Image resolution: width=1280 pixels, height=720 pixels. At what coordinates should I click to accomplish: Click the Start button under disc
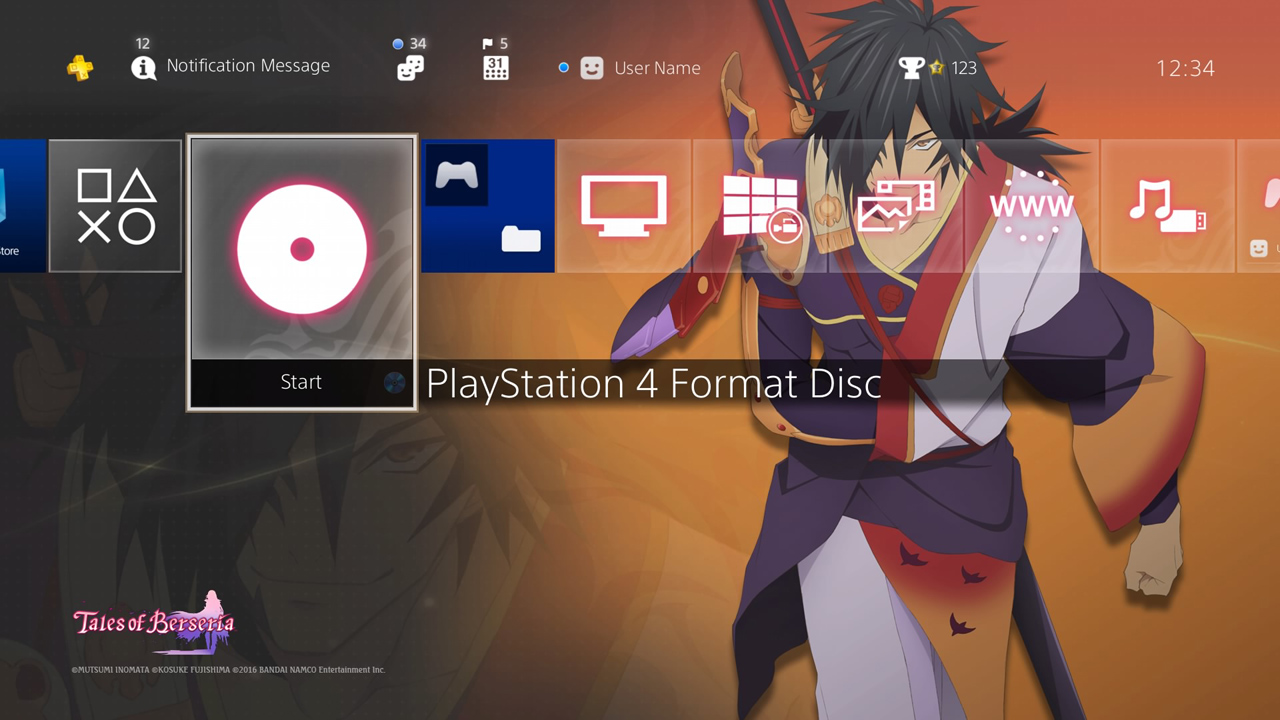301,382
